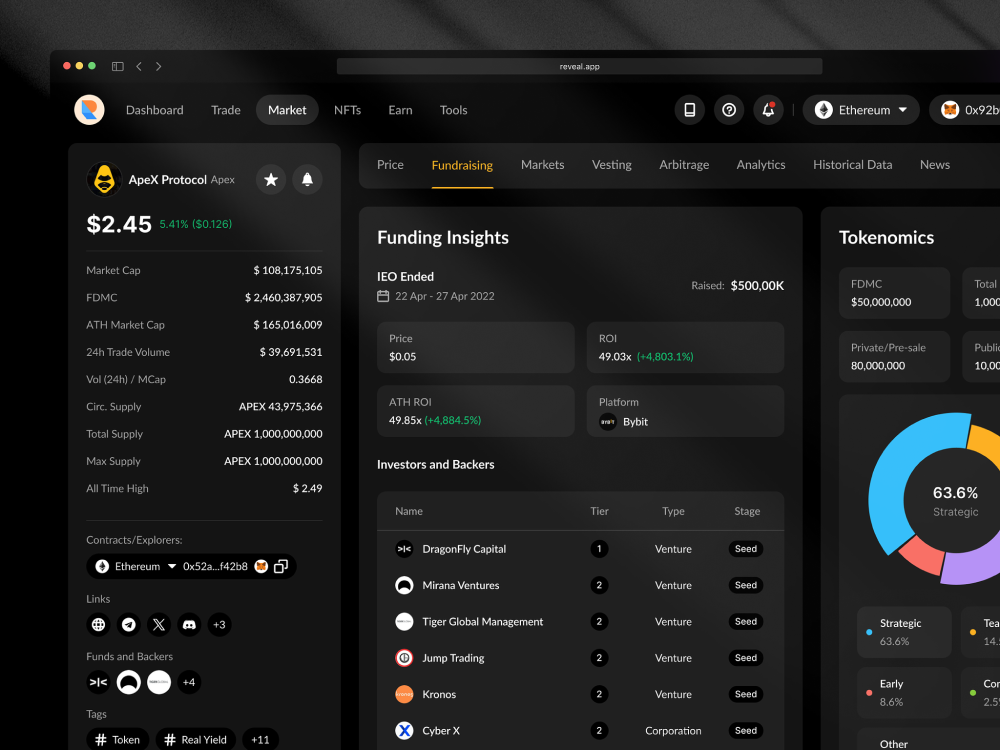Click the ApeX Protocol token logo
This screenshot has height=750, width=1000.
(x=104, y=180)
